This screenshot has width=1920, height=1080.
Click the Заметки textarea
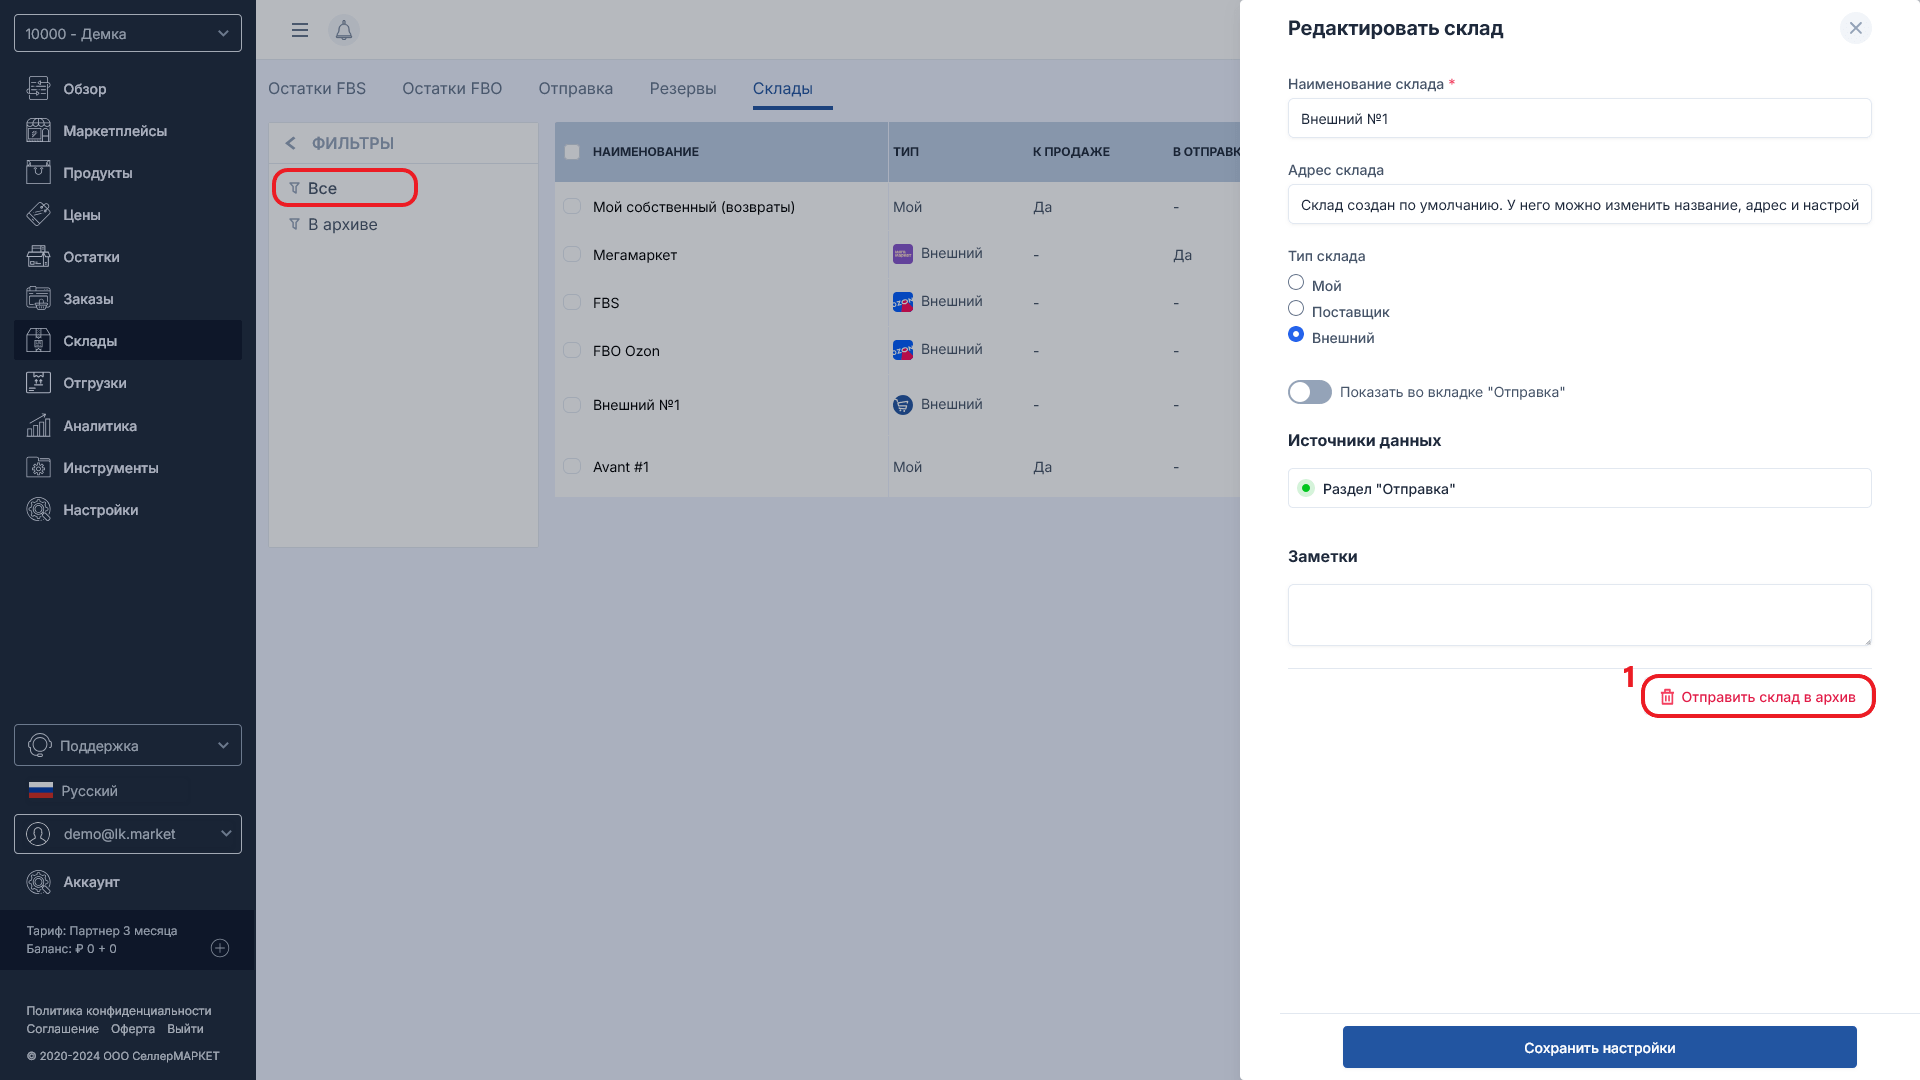[1580, 615]
